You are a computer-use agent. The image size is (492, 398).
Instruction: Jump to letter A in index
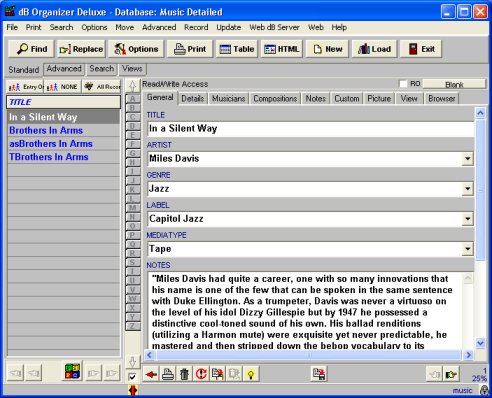(132, 99)
